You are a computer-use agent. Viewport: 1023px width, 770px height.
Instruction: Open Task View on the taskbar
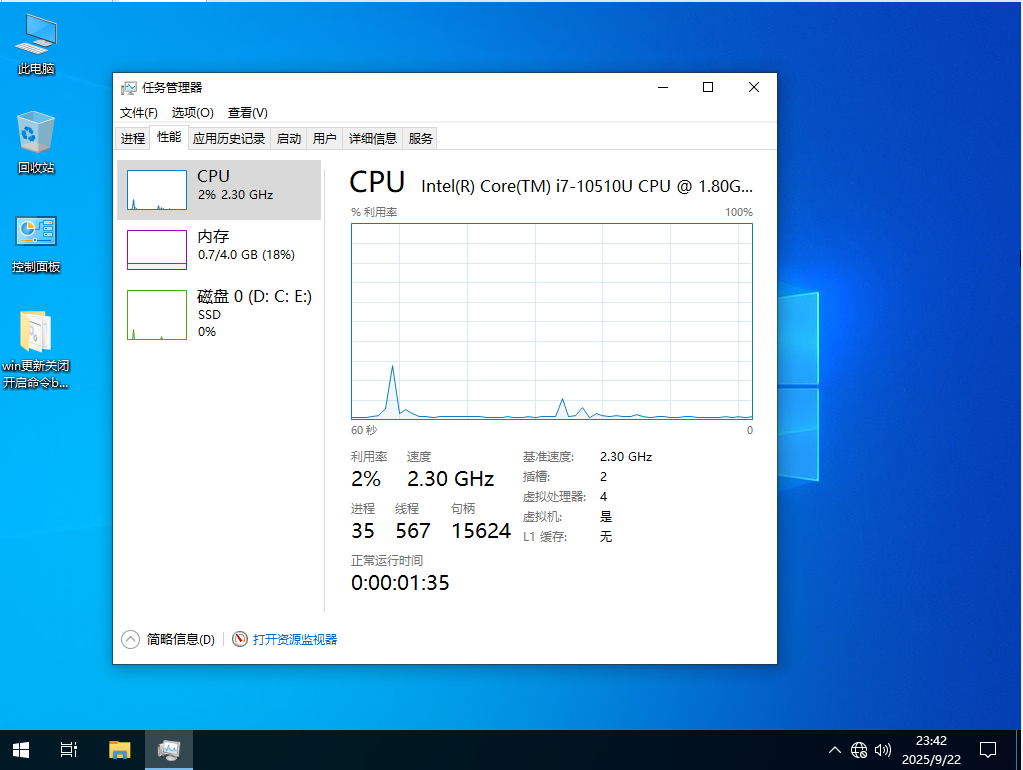tap(69, 750)
